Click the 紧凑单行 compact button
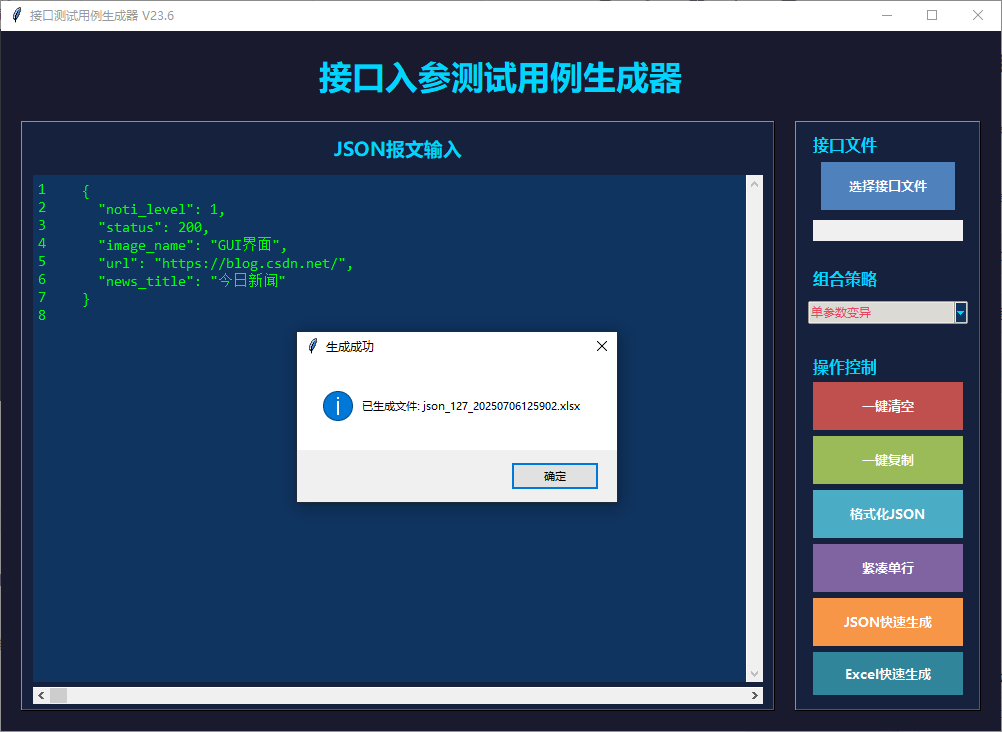The width and height of the screenshot is (1002, 732). (887, 568)
